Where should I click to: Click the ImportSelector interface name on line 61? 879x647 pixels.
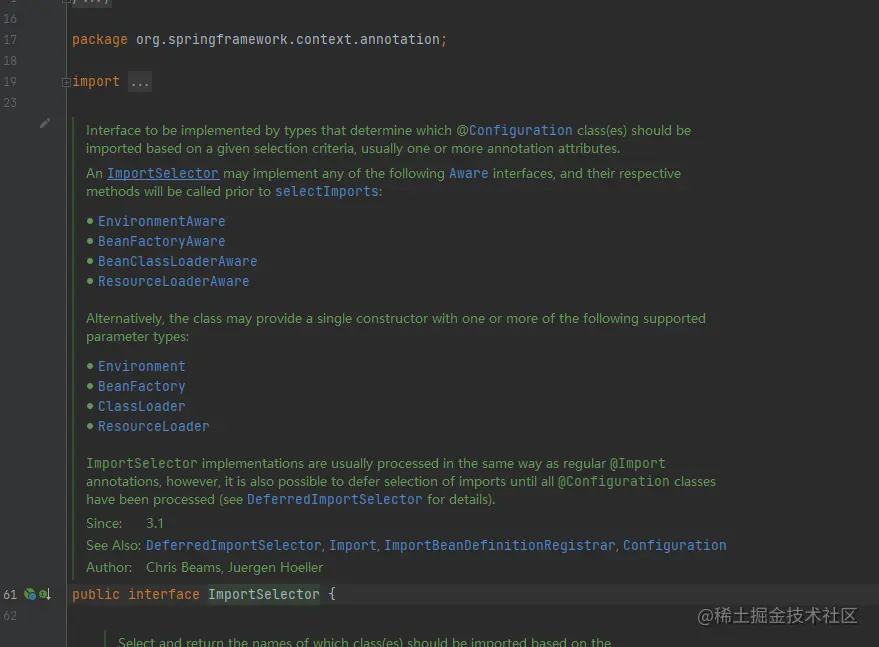[x=263, y=594]
